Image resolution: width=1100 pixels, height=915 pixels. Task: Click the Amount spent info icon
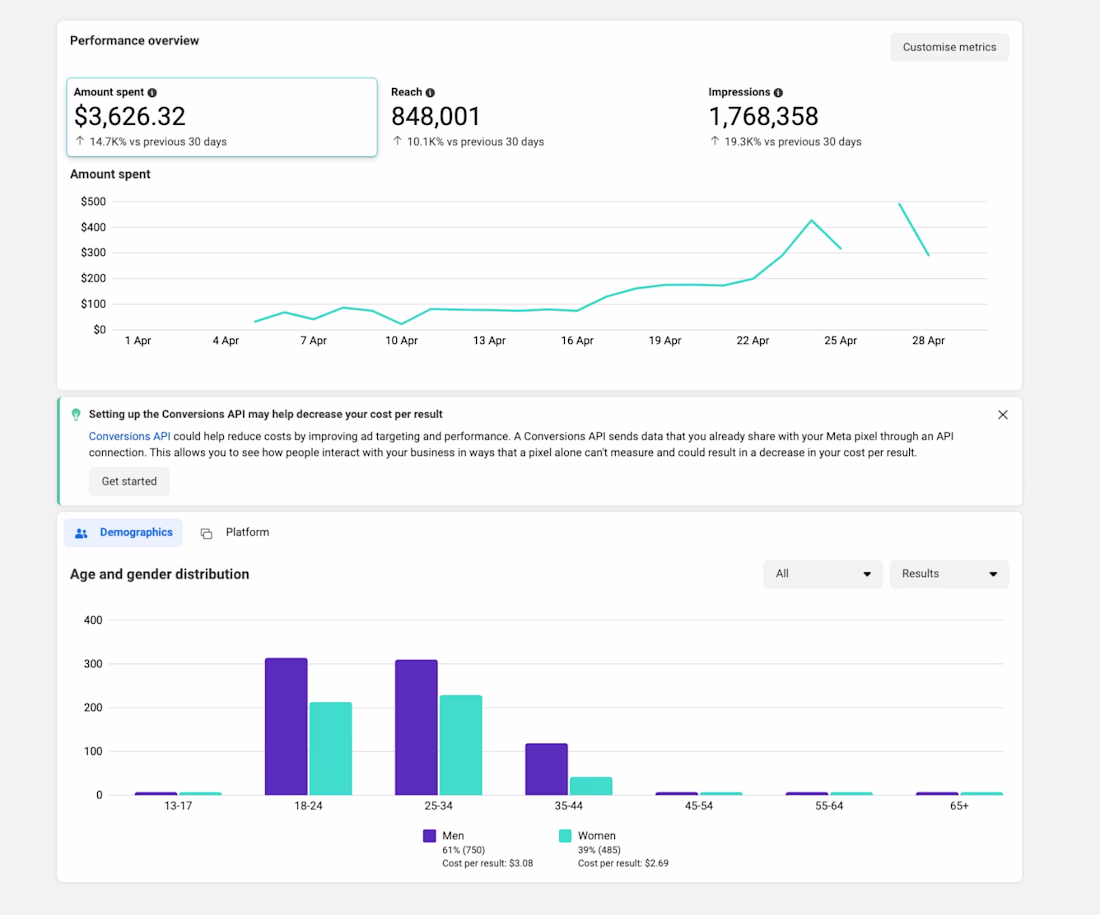click(x=152, y=93)
